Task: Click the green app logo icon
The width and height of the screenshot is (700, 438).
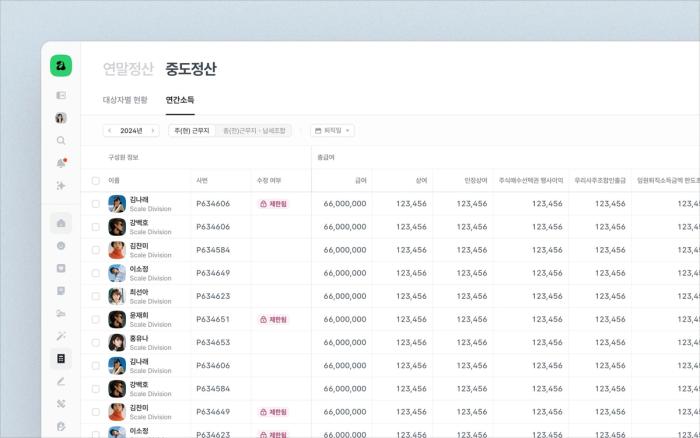Action: coord(61,66)
